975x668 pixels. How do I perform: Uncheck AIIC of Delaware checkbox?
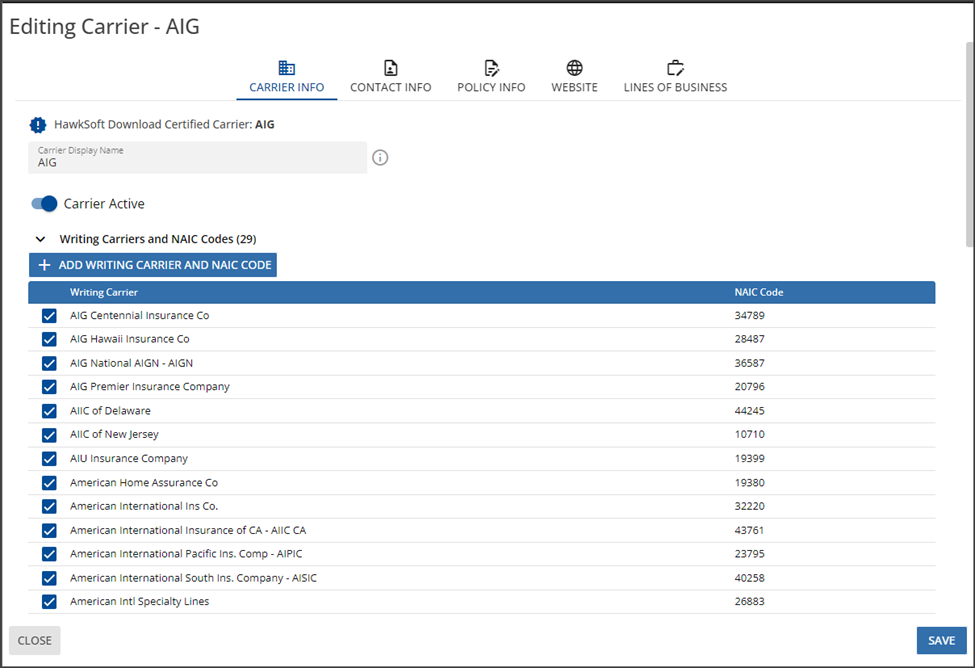point(49,411)
